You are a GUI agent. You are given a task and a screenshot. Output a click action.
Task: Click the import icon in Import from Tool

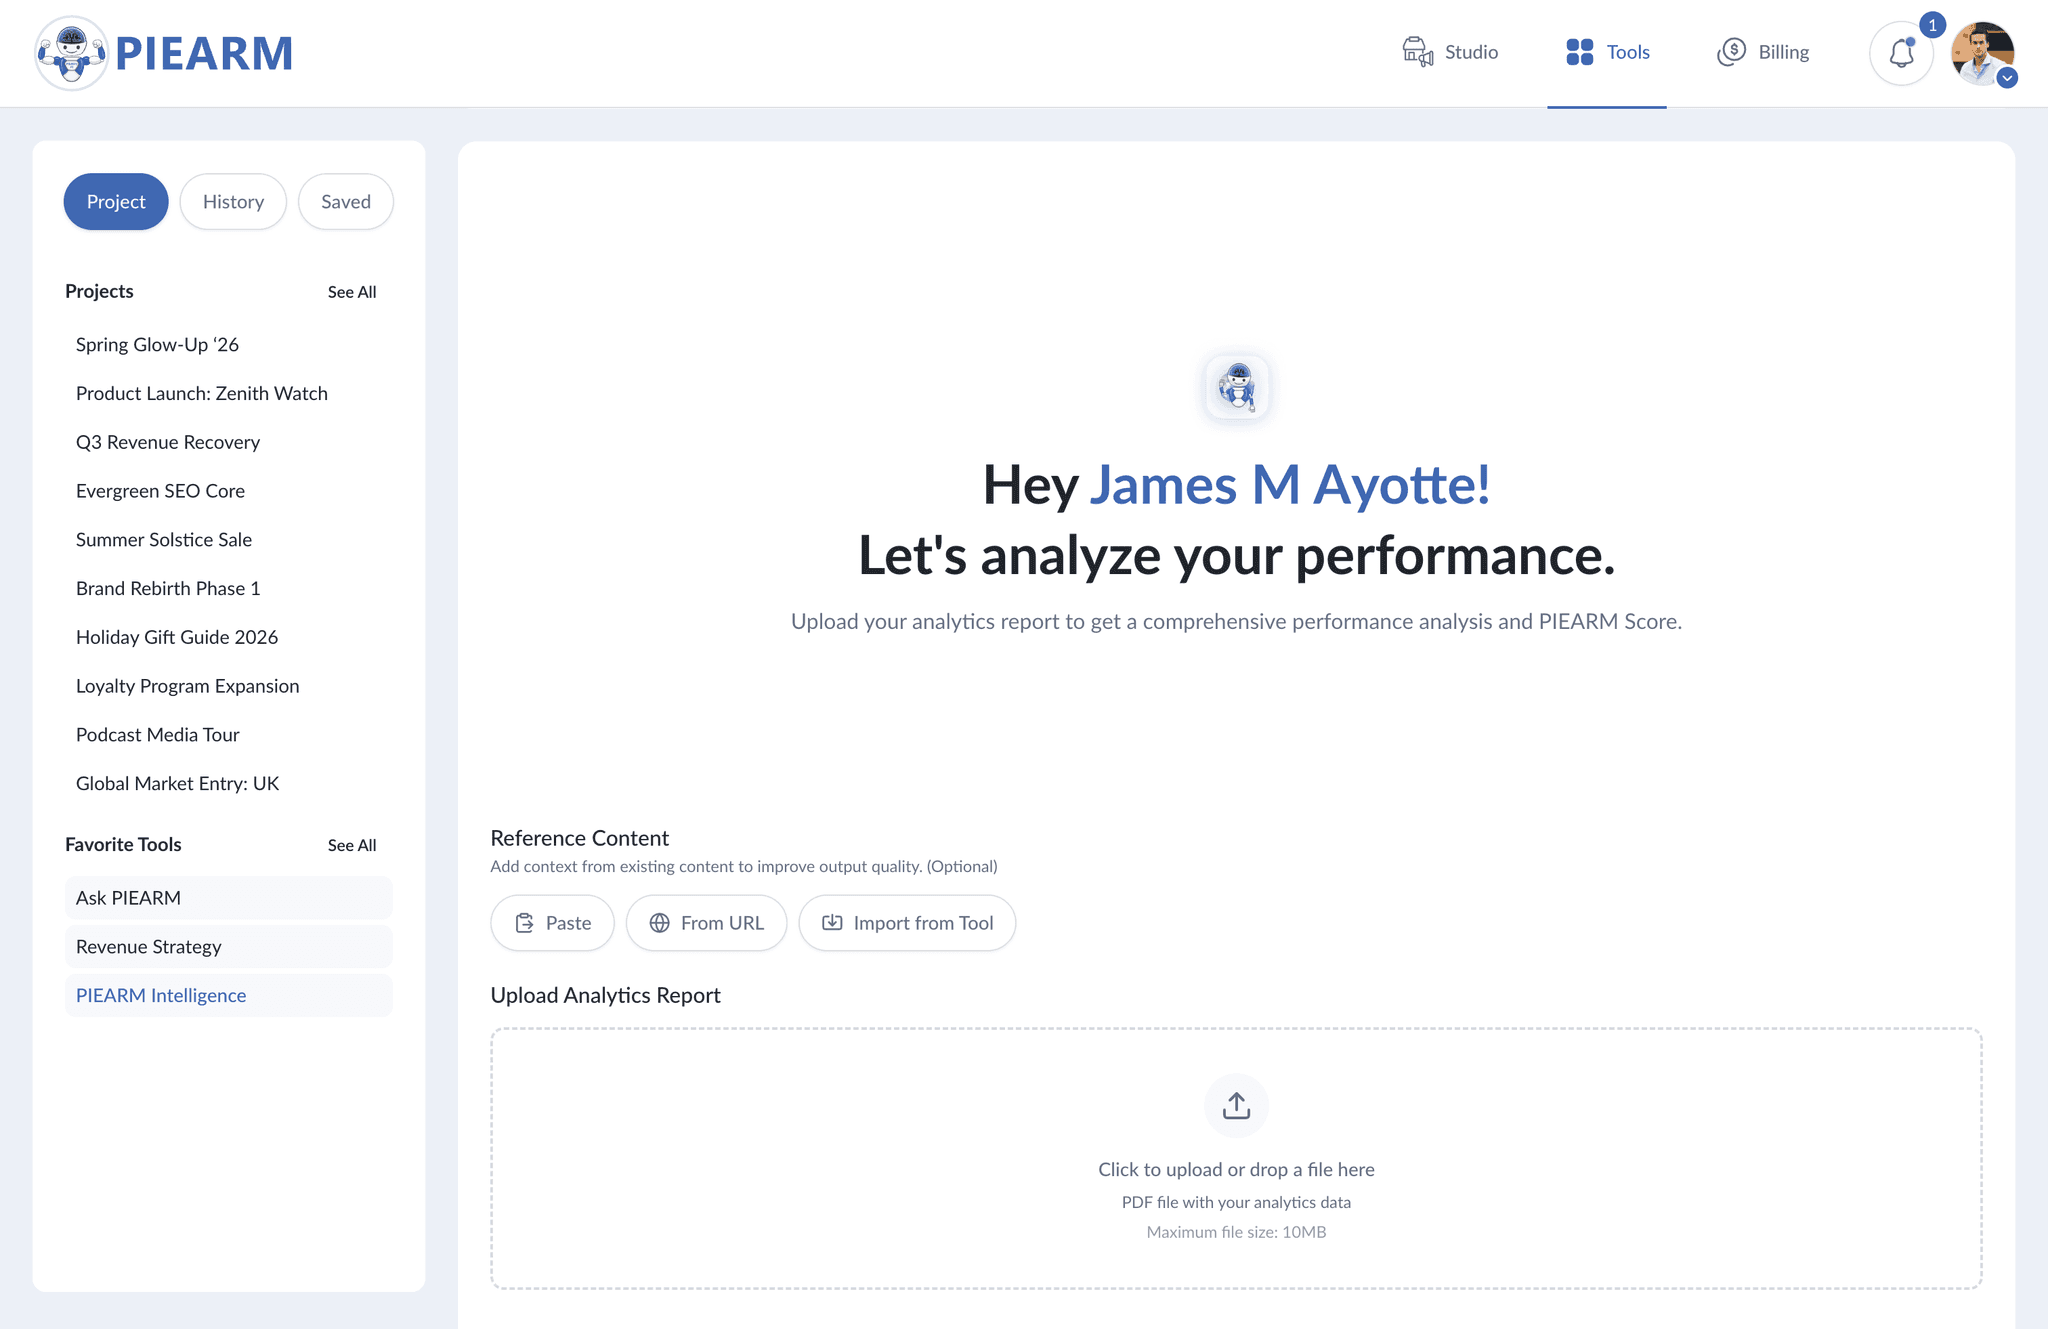[x=832, y=922]
